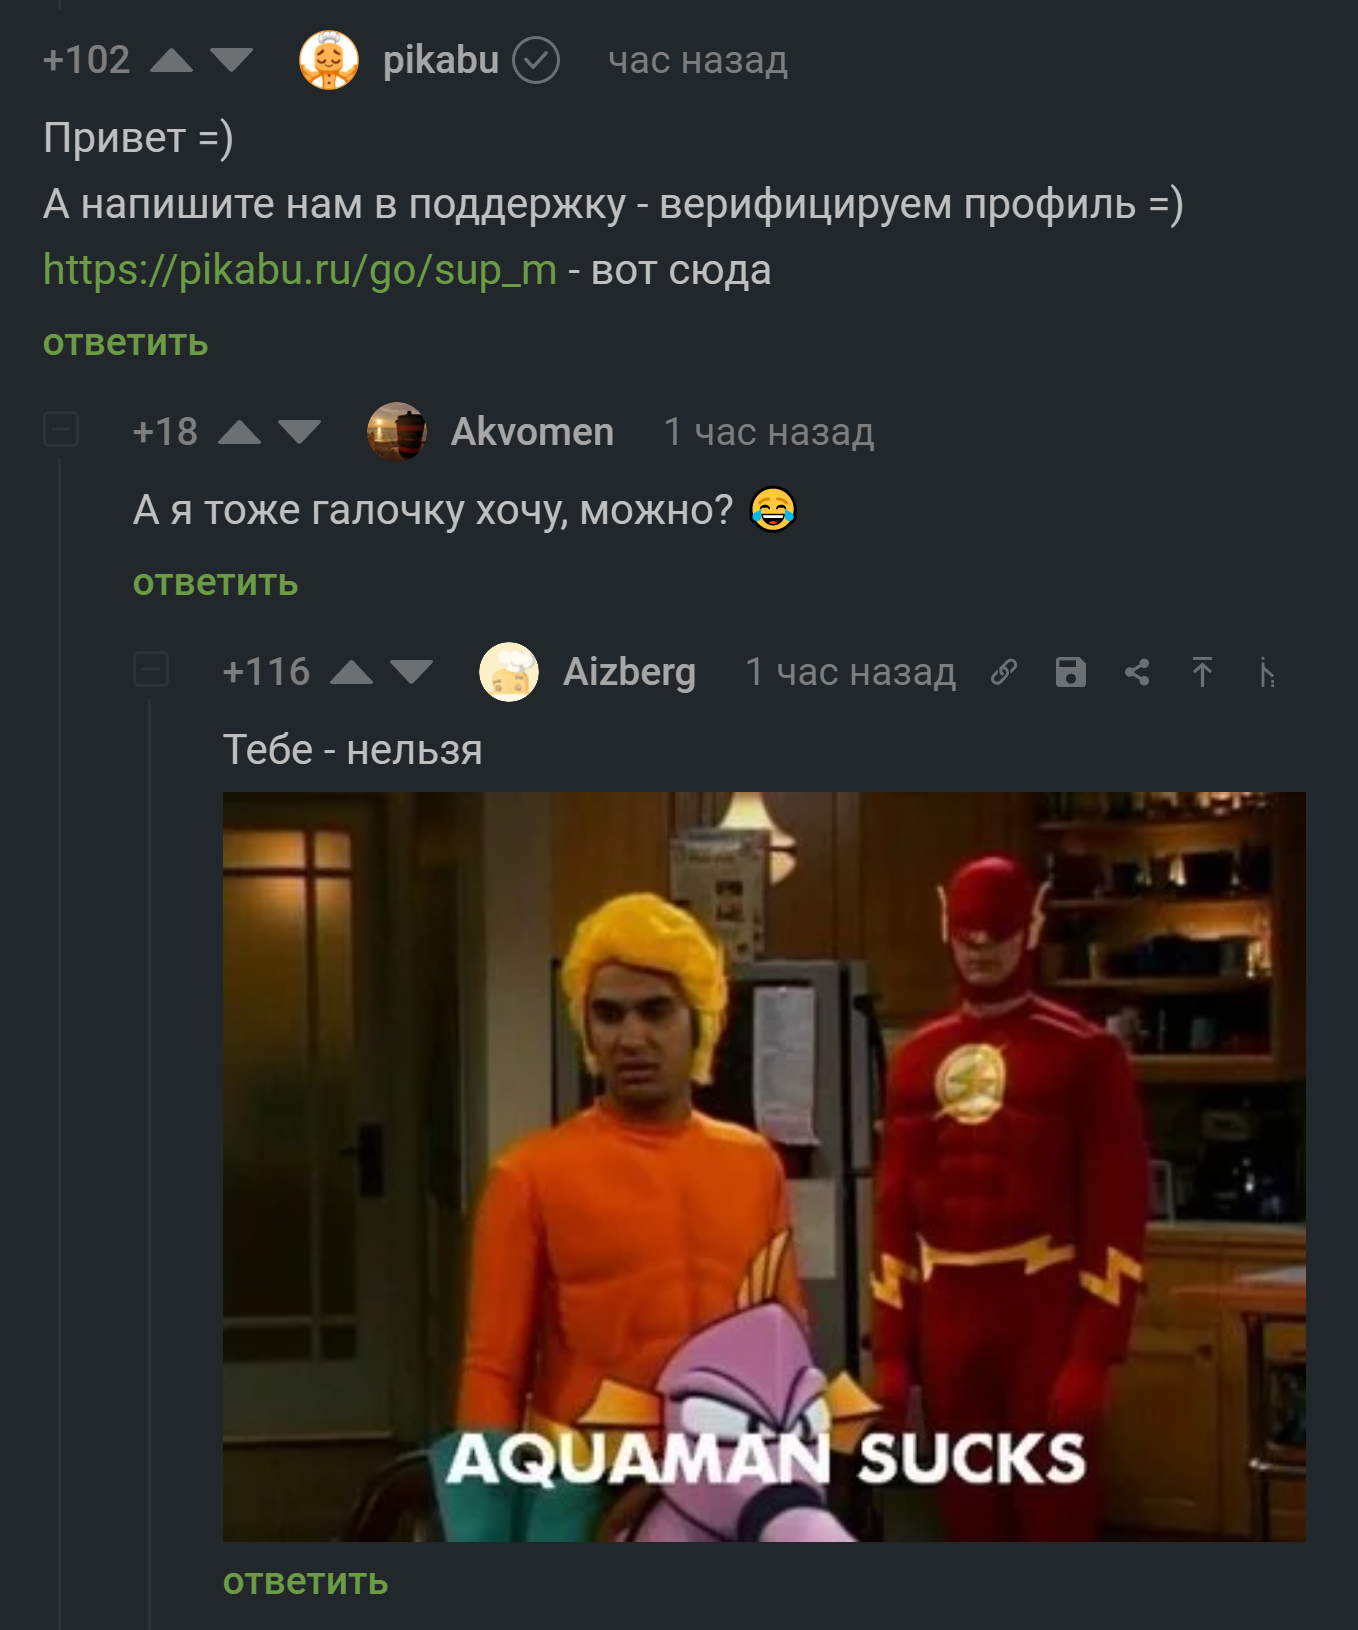
Task: Collapse Aizberg's comment thread
Action: click(151, 669)
